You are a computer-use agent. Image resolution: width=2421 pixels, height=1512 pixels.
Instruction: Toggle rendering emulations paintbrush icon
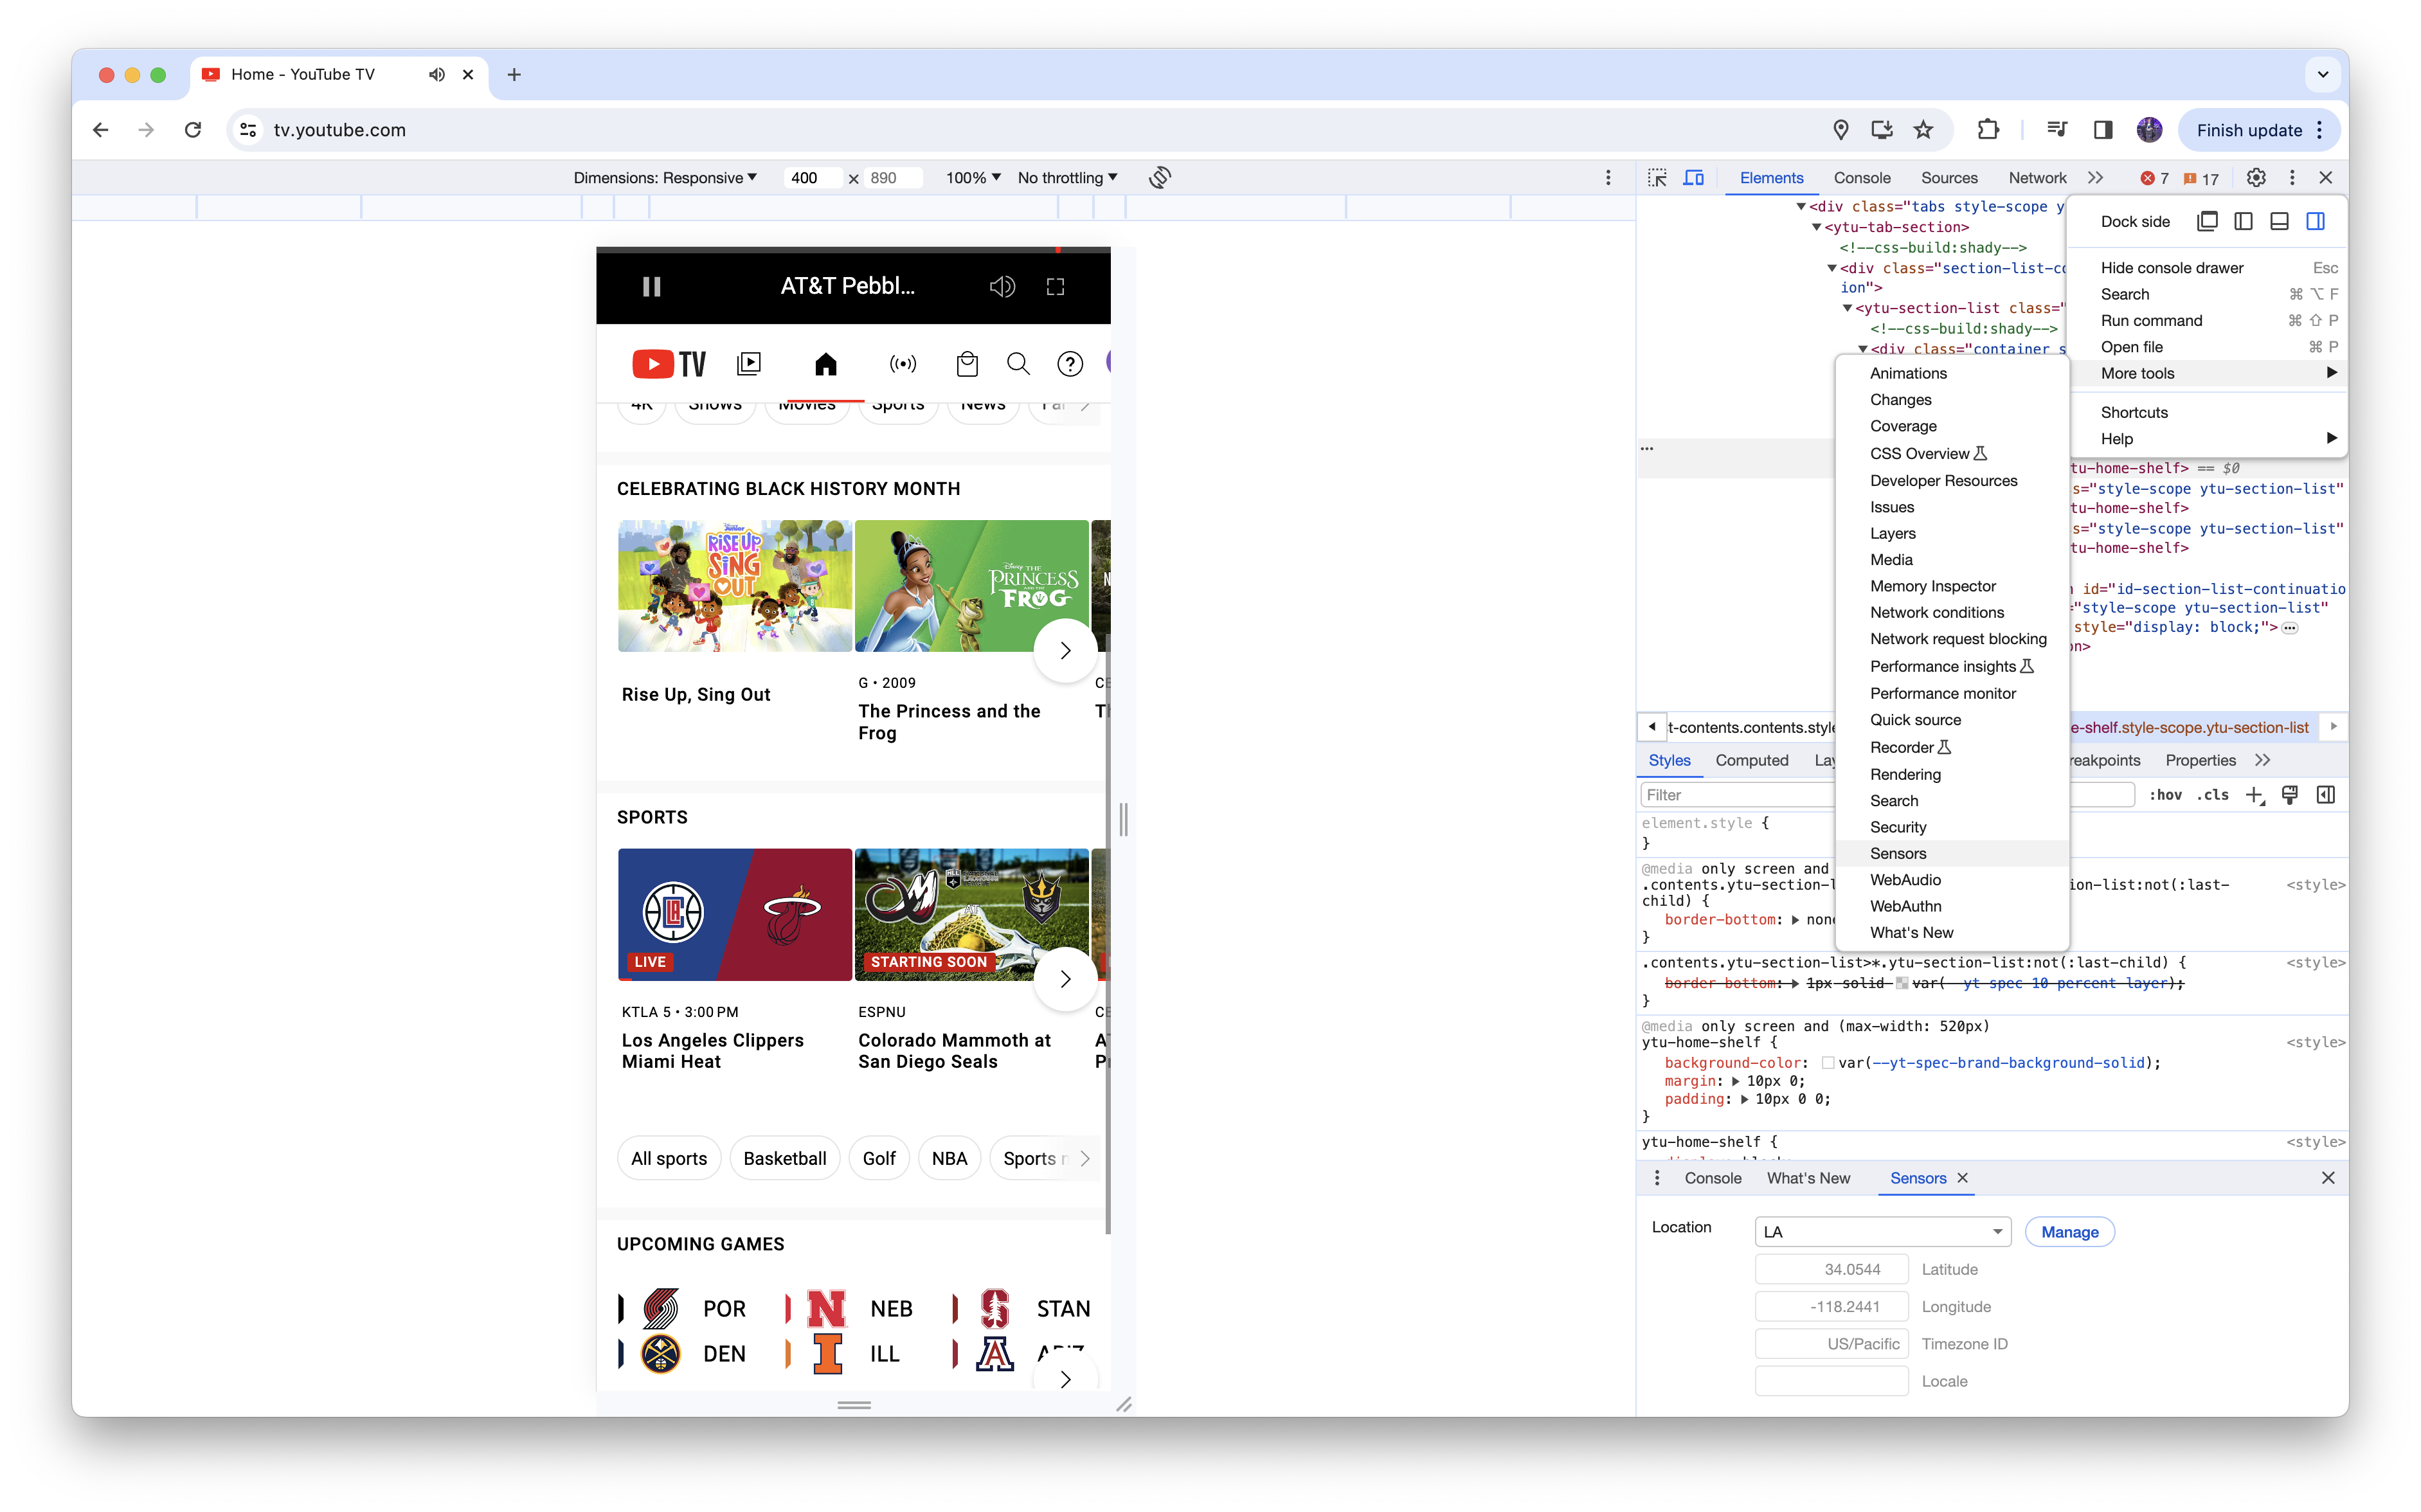[2289, 795]
